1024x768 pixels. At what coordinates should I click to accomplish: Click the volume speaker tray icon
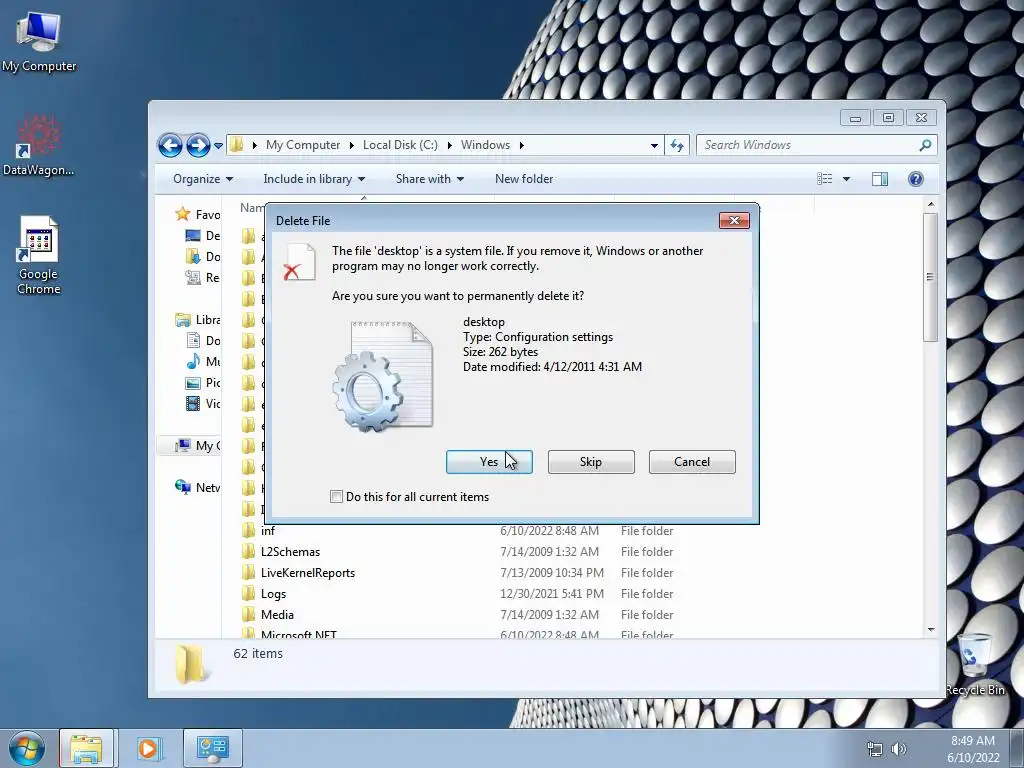click(899, 749)
